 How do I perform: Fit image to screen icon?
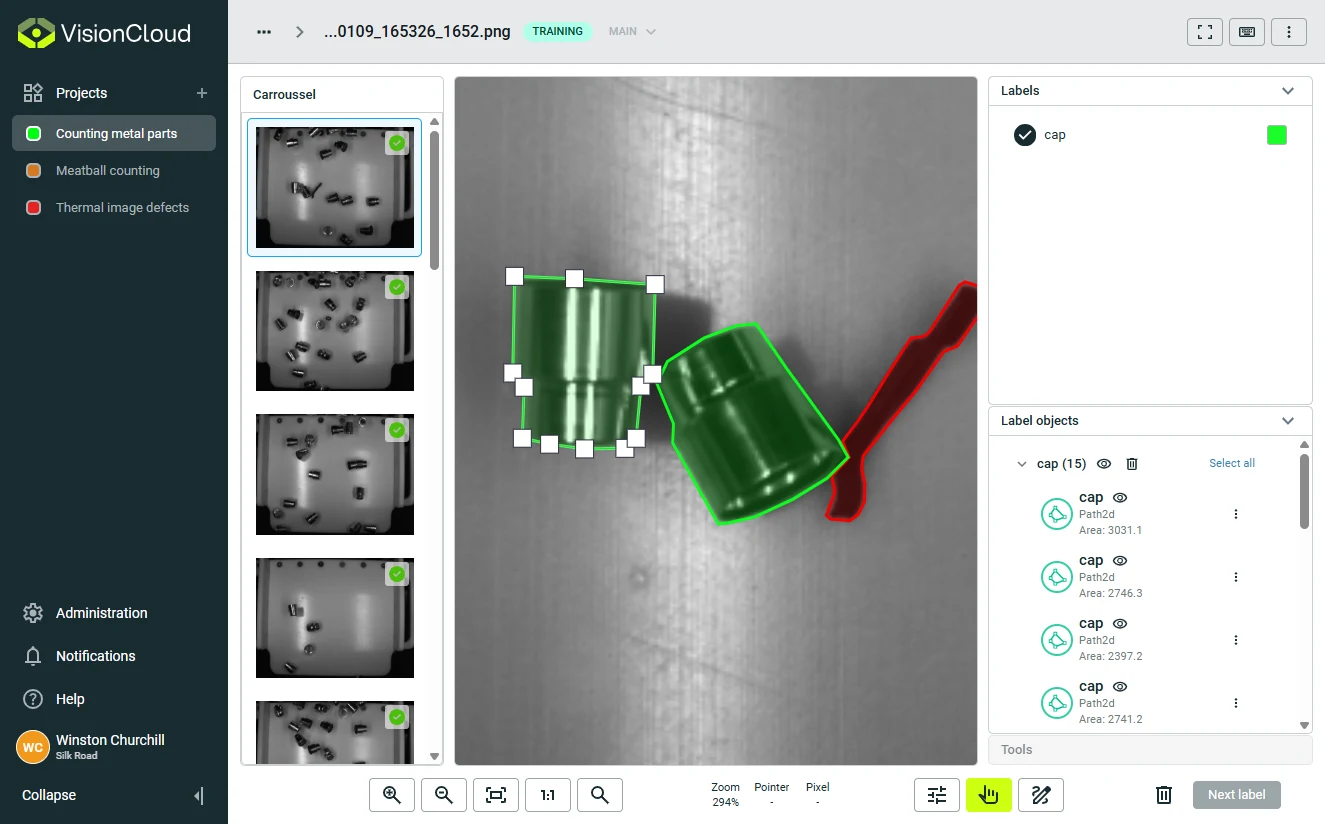(496, 795)
